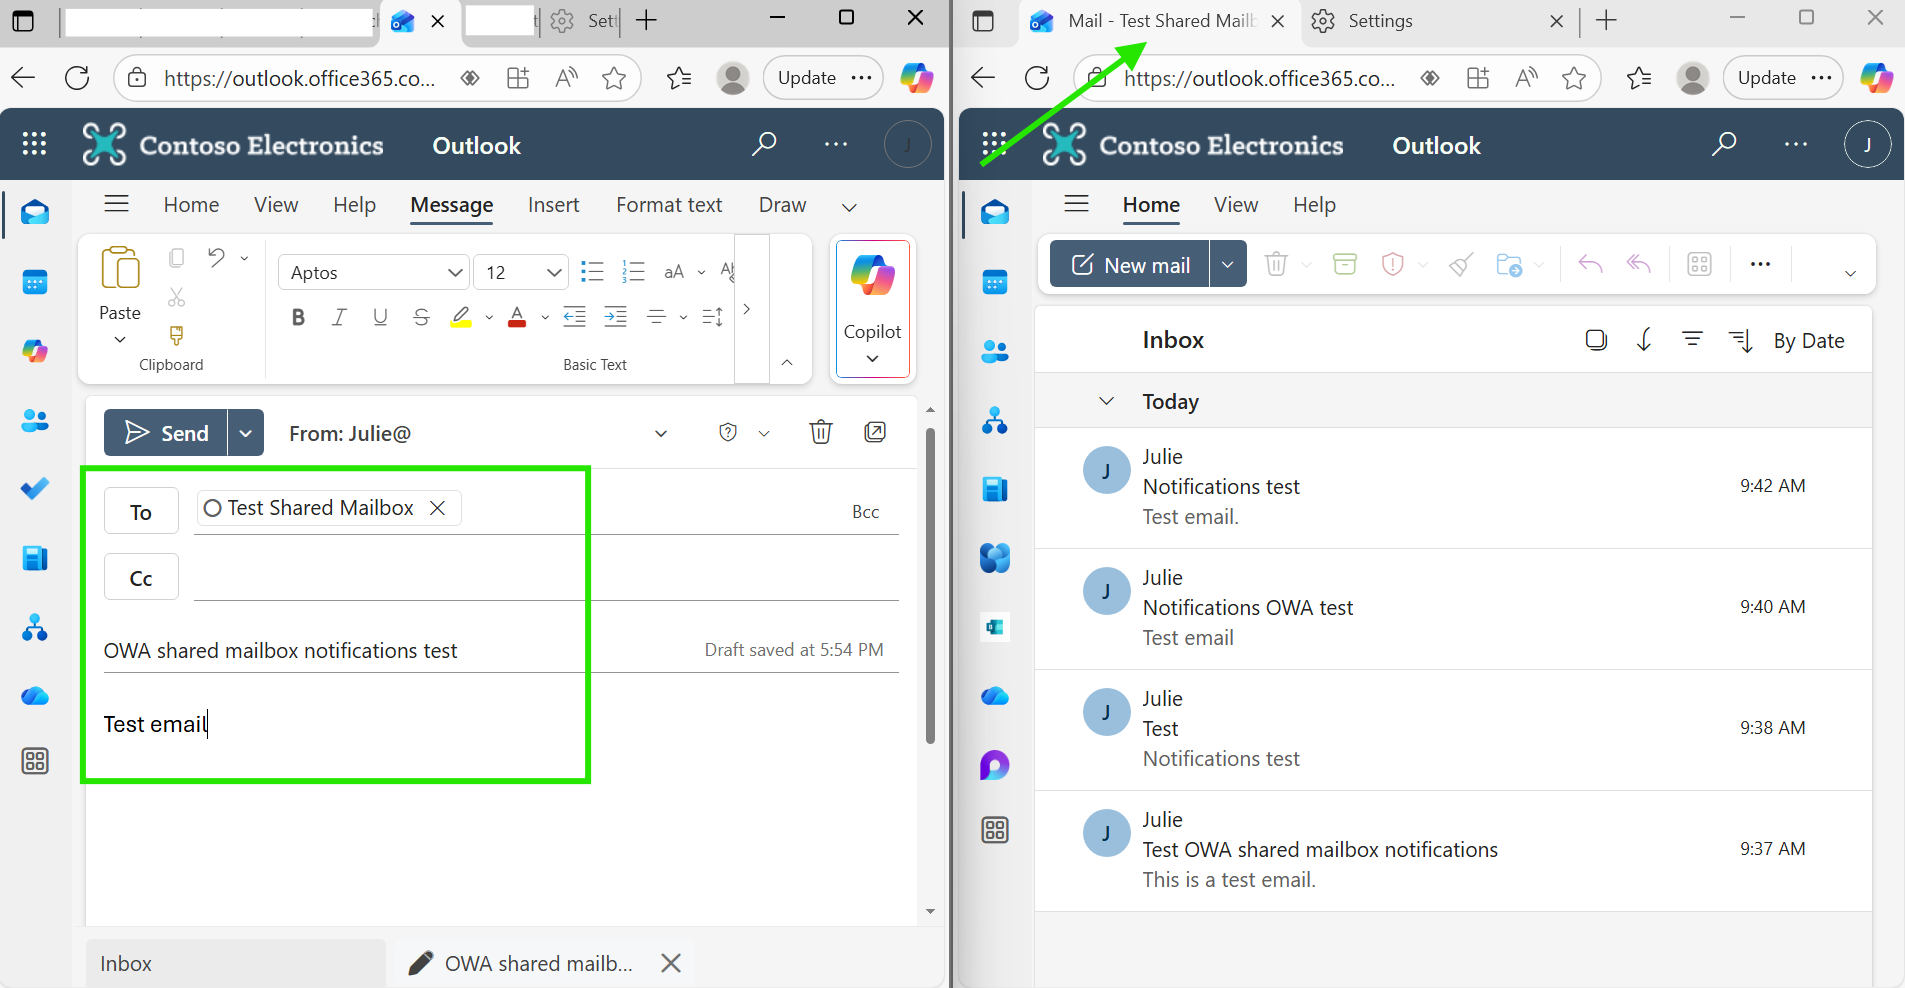Expand the Send button dropdown
The height and width of the screenshot is (988, 1905).
[x=245, y=432]
